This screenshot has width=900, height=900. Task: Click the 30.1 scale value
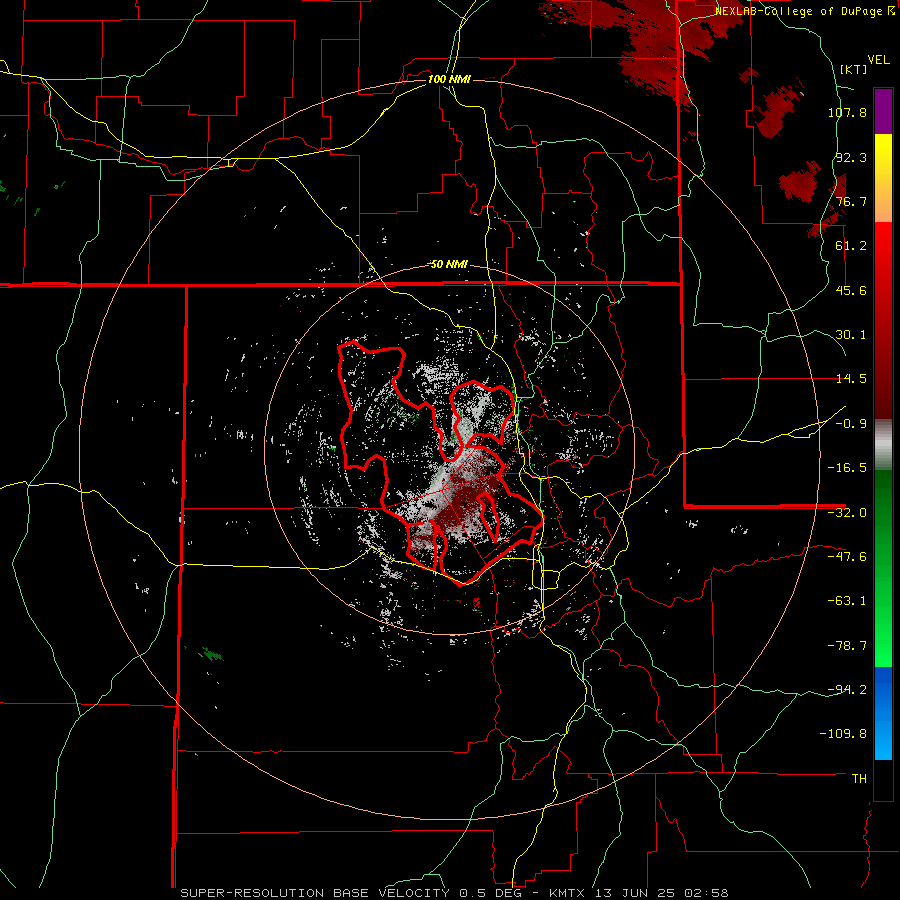click(x=851, y=335)
